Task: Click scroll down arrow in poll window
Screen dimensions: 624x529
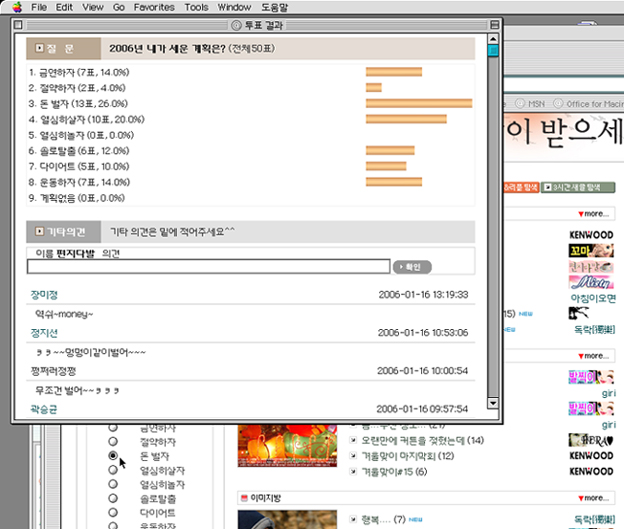Action: tap(492, 403)
